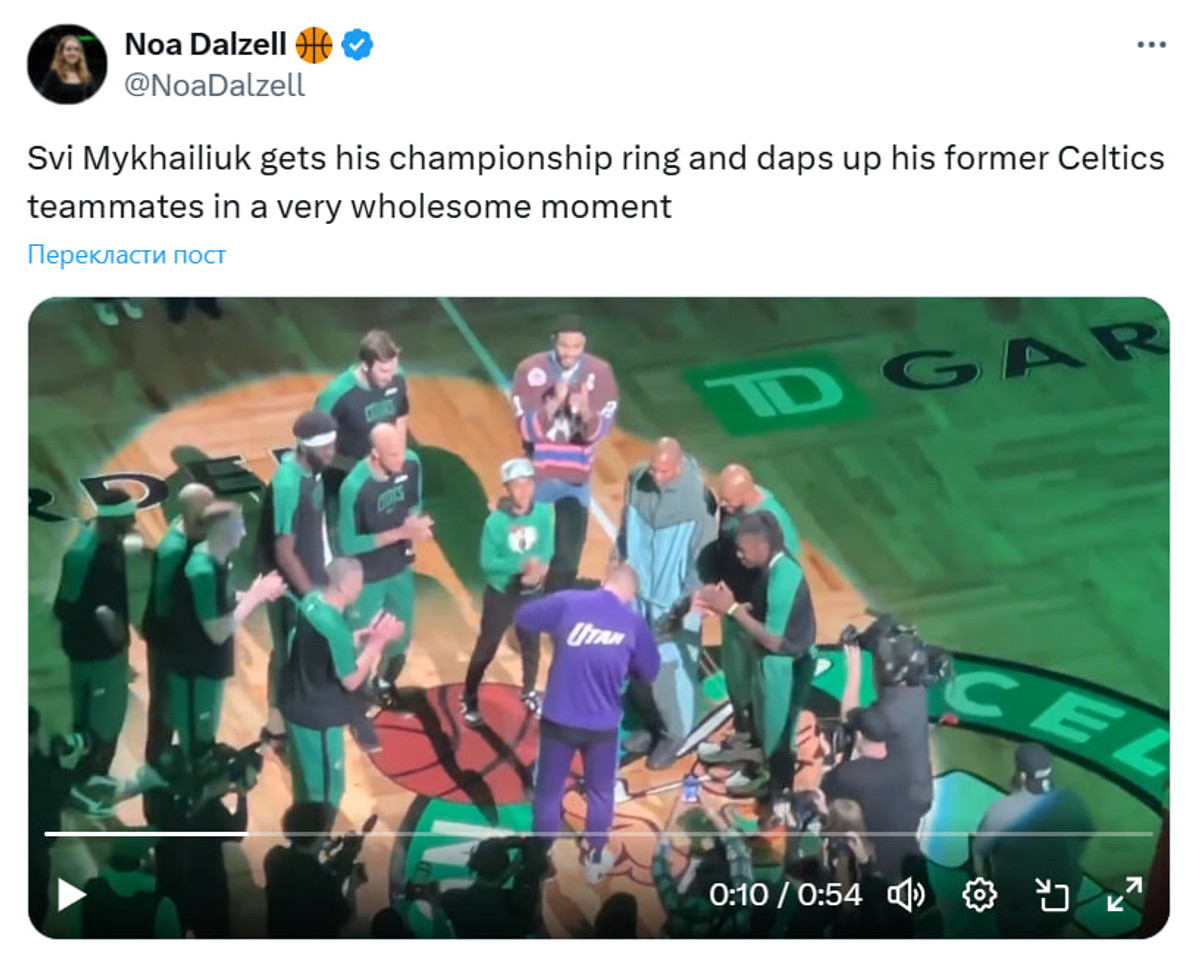Seek to unplayed section of video timeline
The width and height of the screenshot is (1200, 958).
click(700, 833)
